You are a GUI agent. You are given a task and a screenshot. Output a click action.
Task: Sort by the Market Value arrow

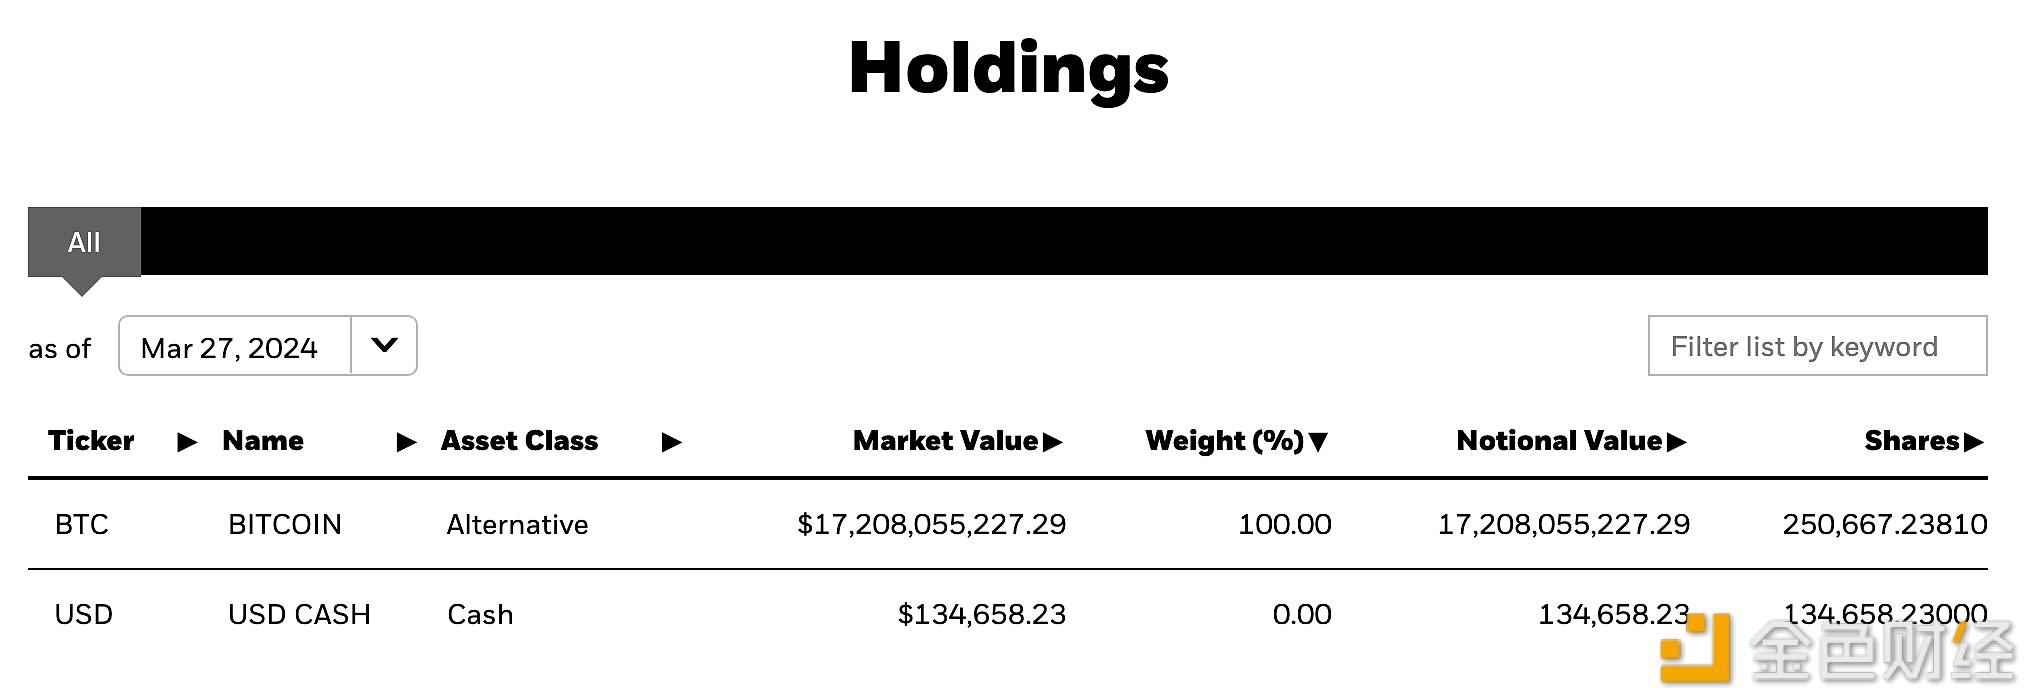pyautogui.click(x=1052, y=442)
